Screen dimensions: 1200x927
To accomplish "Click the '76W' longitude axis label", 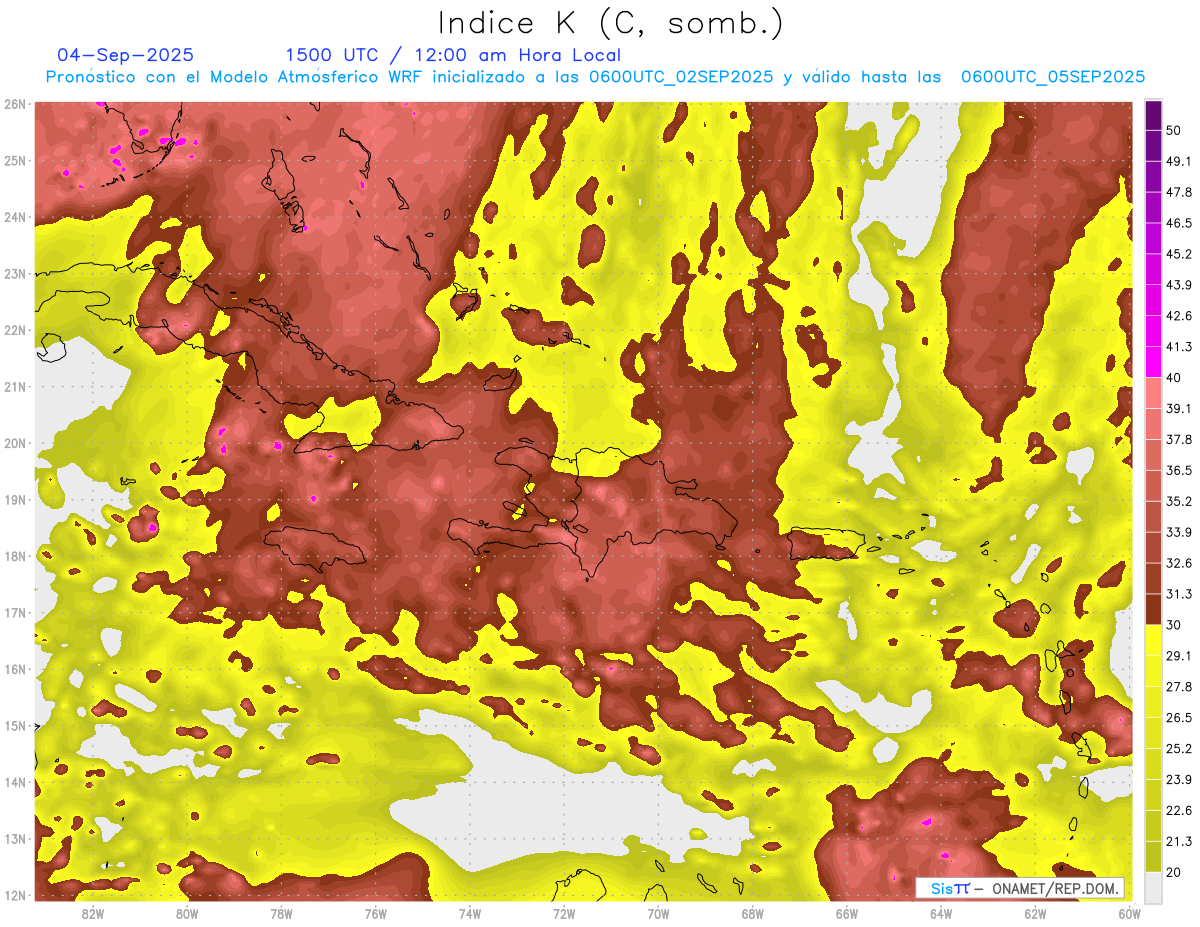I will click(375, 913).
